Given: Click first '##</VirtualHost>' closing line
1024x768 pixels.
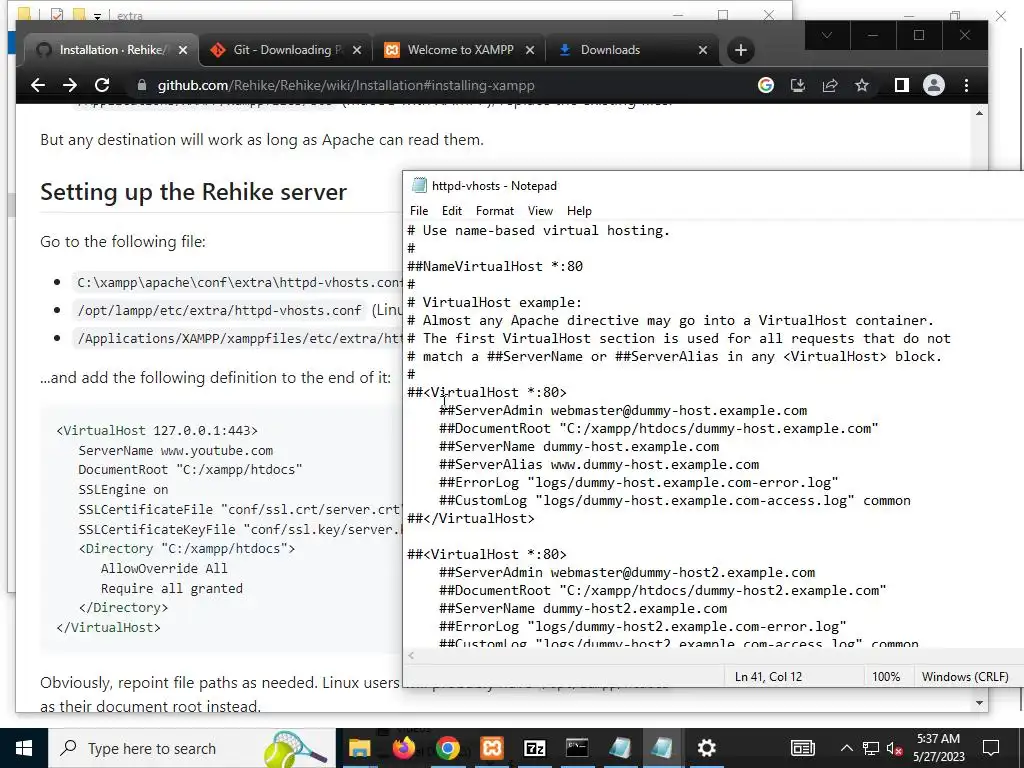Looking at the screenshot, I should (x=471, y=519).
